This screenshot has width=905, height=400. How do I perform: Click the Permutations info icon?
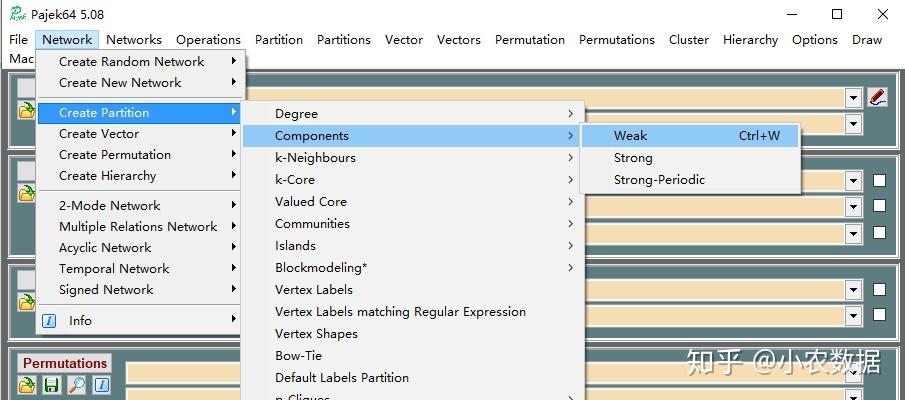point(101,385)
